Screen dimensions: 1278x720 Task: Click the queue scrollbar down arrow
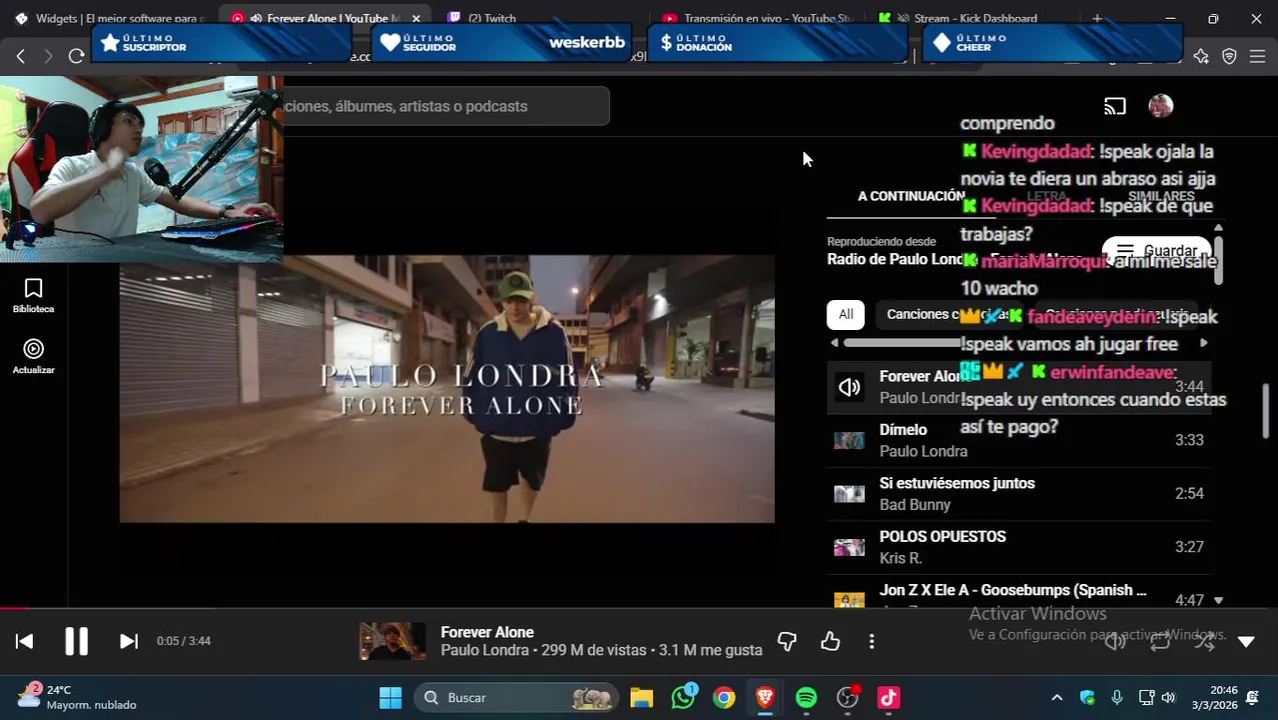[x=1218, y=600]
